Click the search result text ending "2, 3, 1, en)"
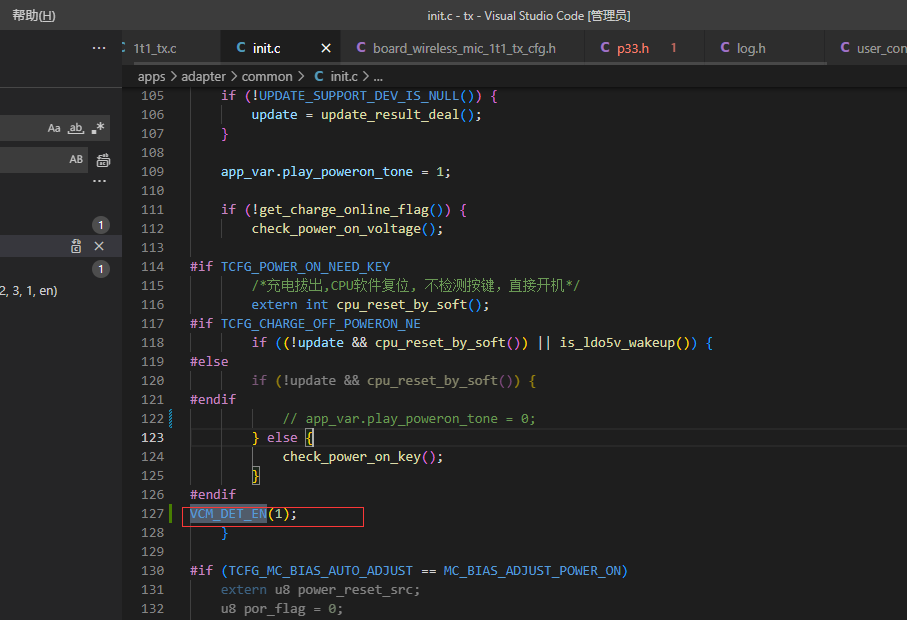 coord(29,291)
